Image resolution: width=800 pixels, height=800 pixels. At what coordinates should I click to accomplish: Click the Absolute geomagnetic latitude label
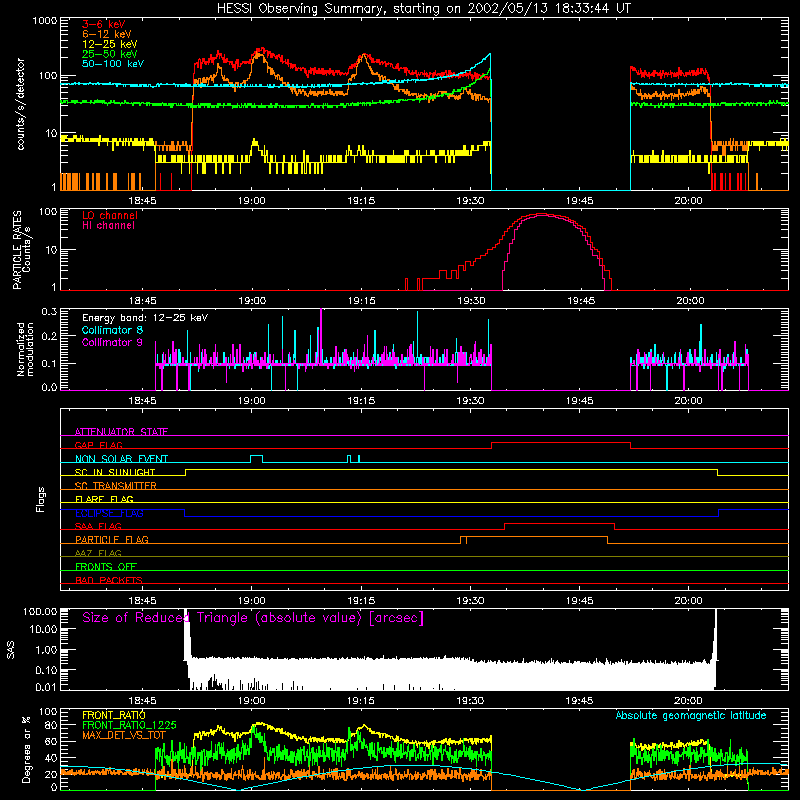tap(691, 715)
